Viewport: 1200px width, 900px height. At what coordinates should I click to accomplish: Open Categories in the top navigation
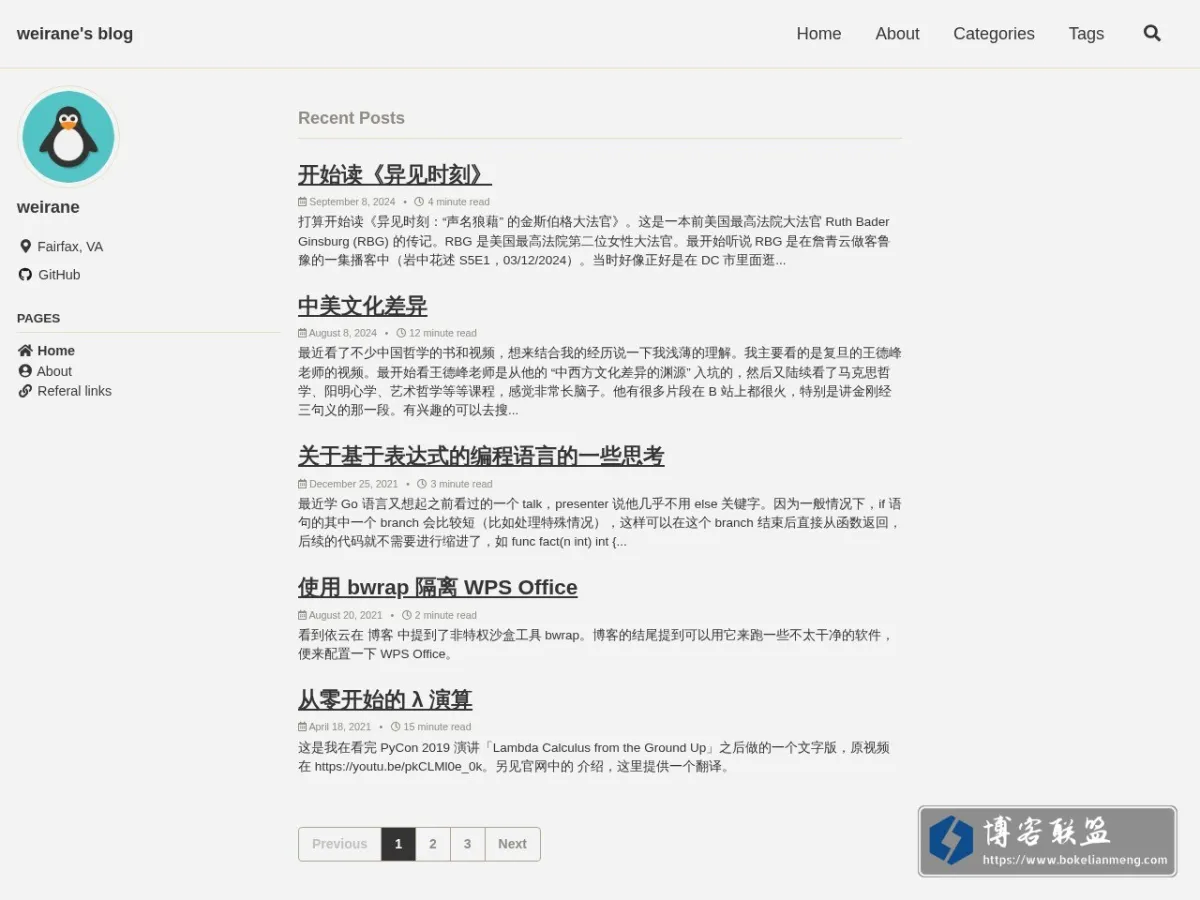[x=994, y=33]
